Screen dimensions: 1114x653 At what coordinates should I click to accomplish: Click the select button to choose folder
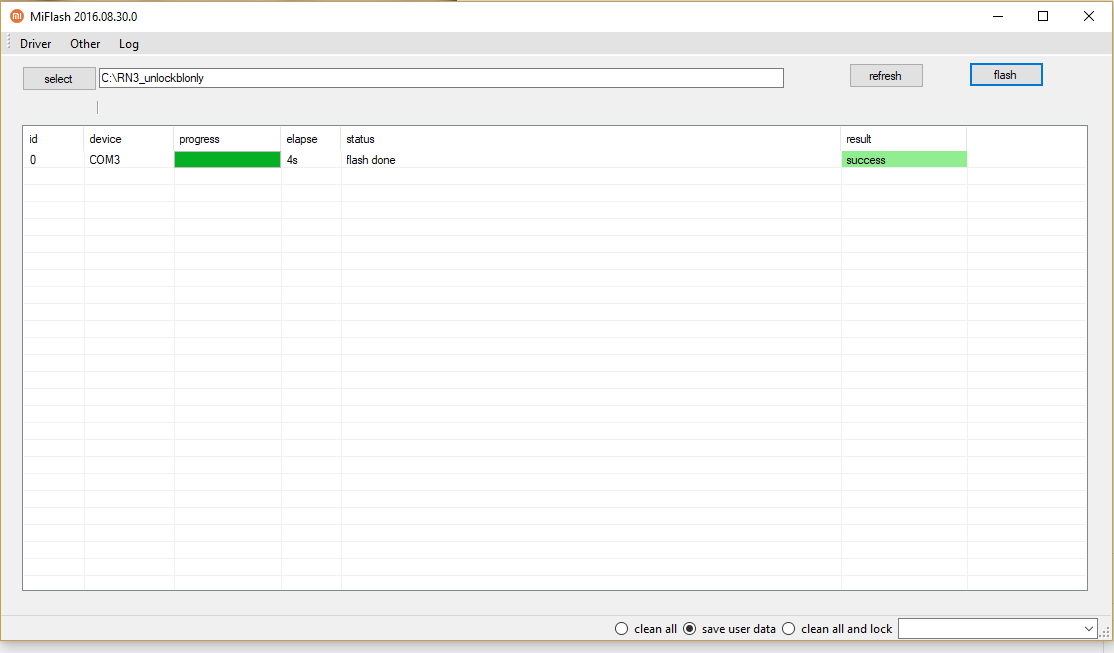[x=59, y=79]
